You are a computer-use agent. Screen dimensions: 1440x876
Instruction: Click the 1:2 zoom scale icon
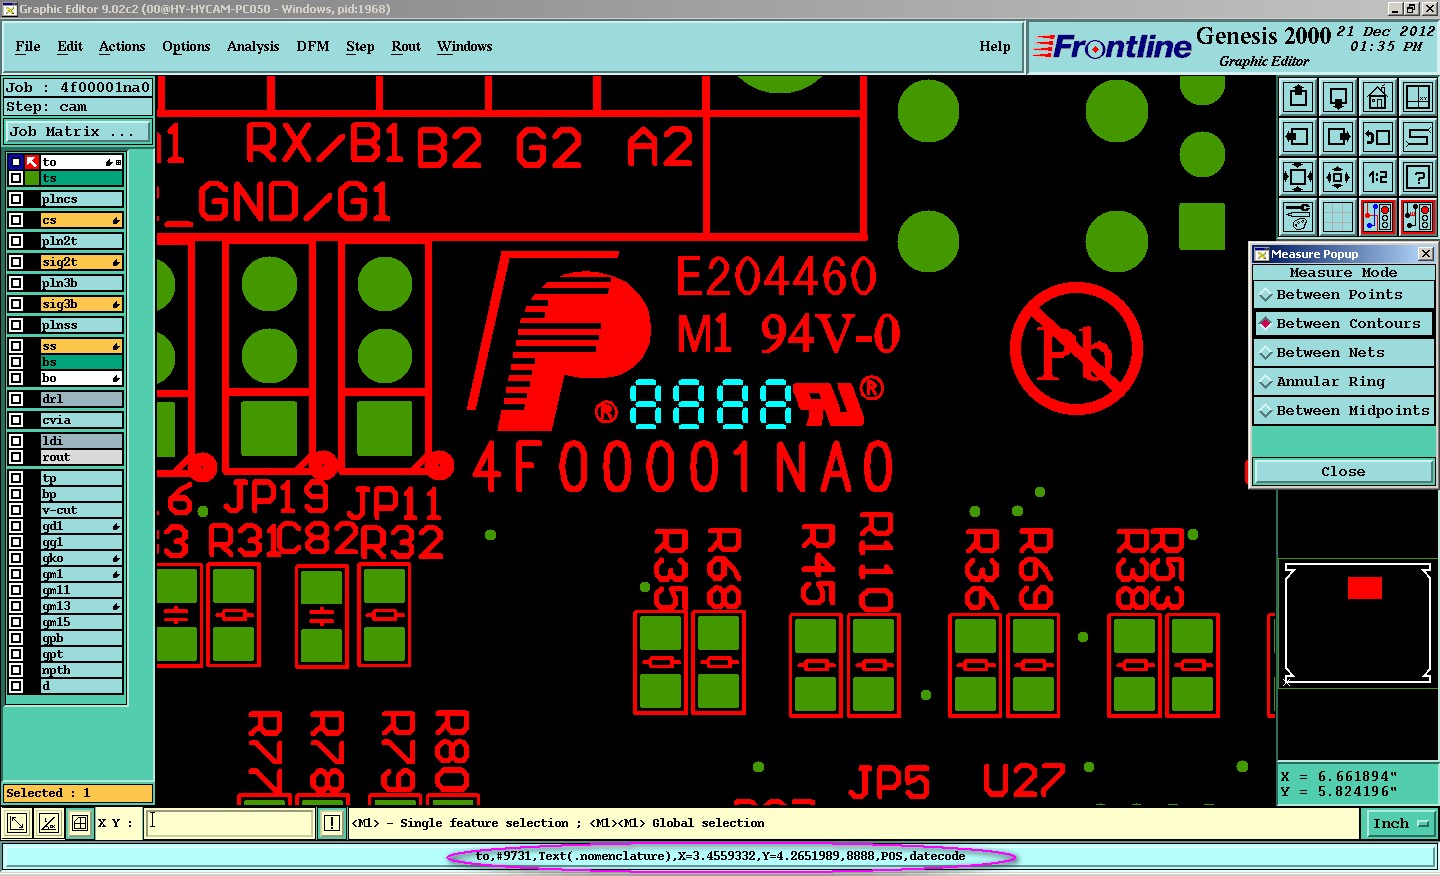point(1378,177)
